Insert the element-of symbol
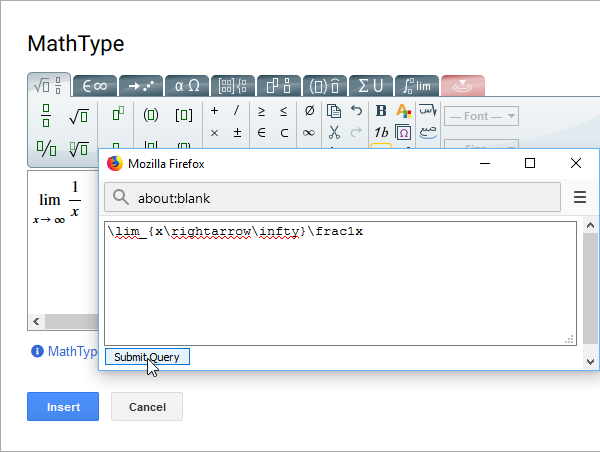 click(262, 132)
